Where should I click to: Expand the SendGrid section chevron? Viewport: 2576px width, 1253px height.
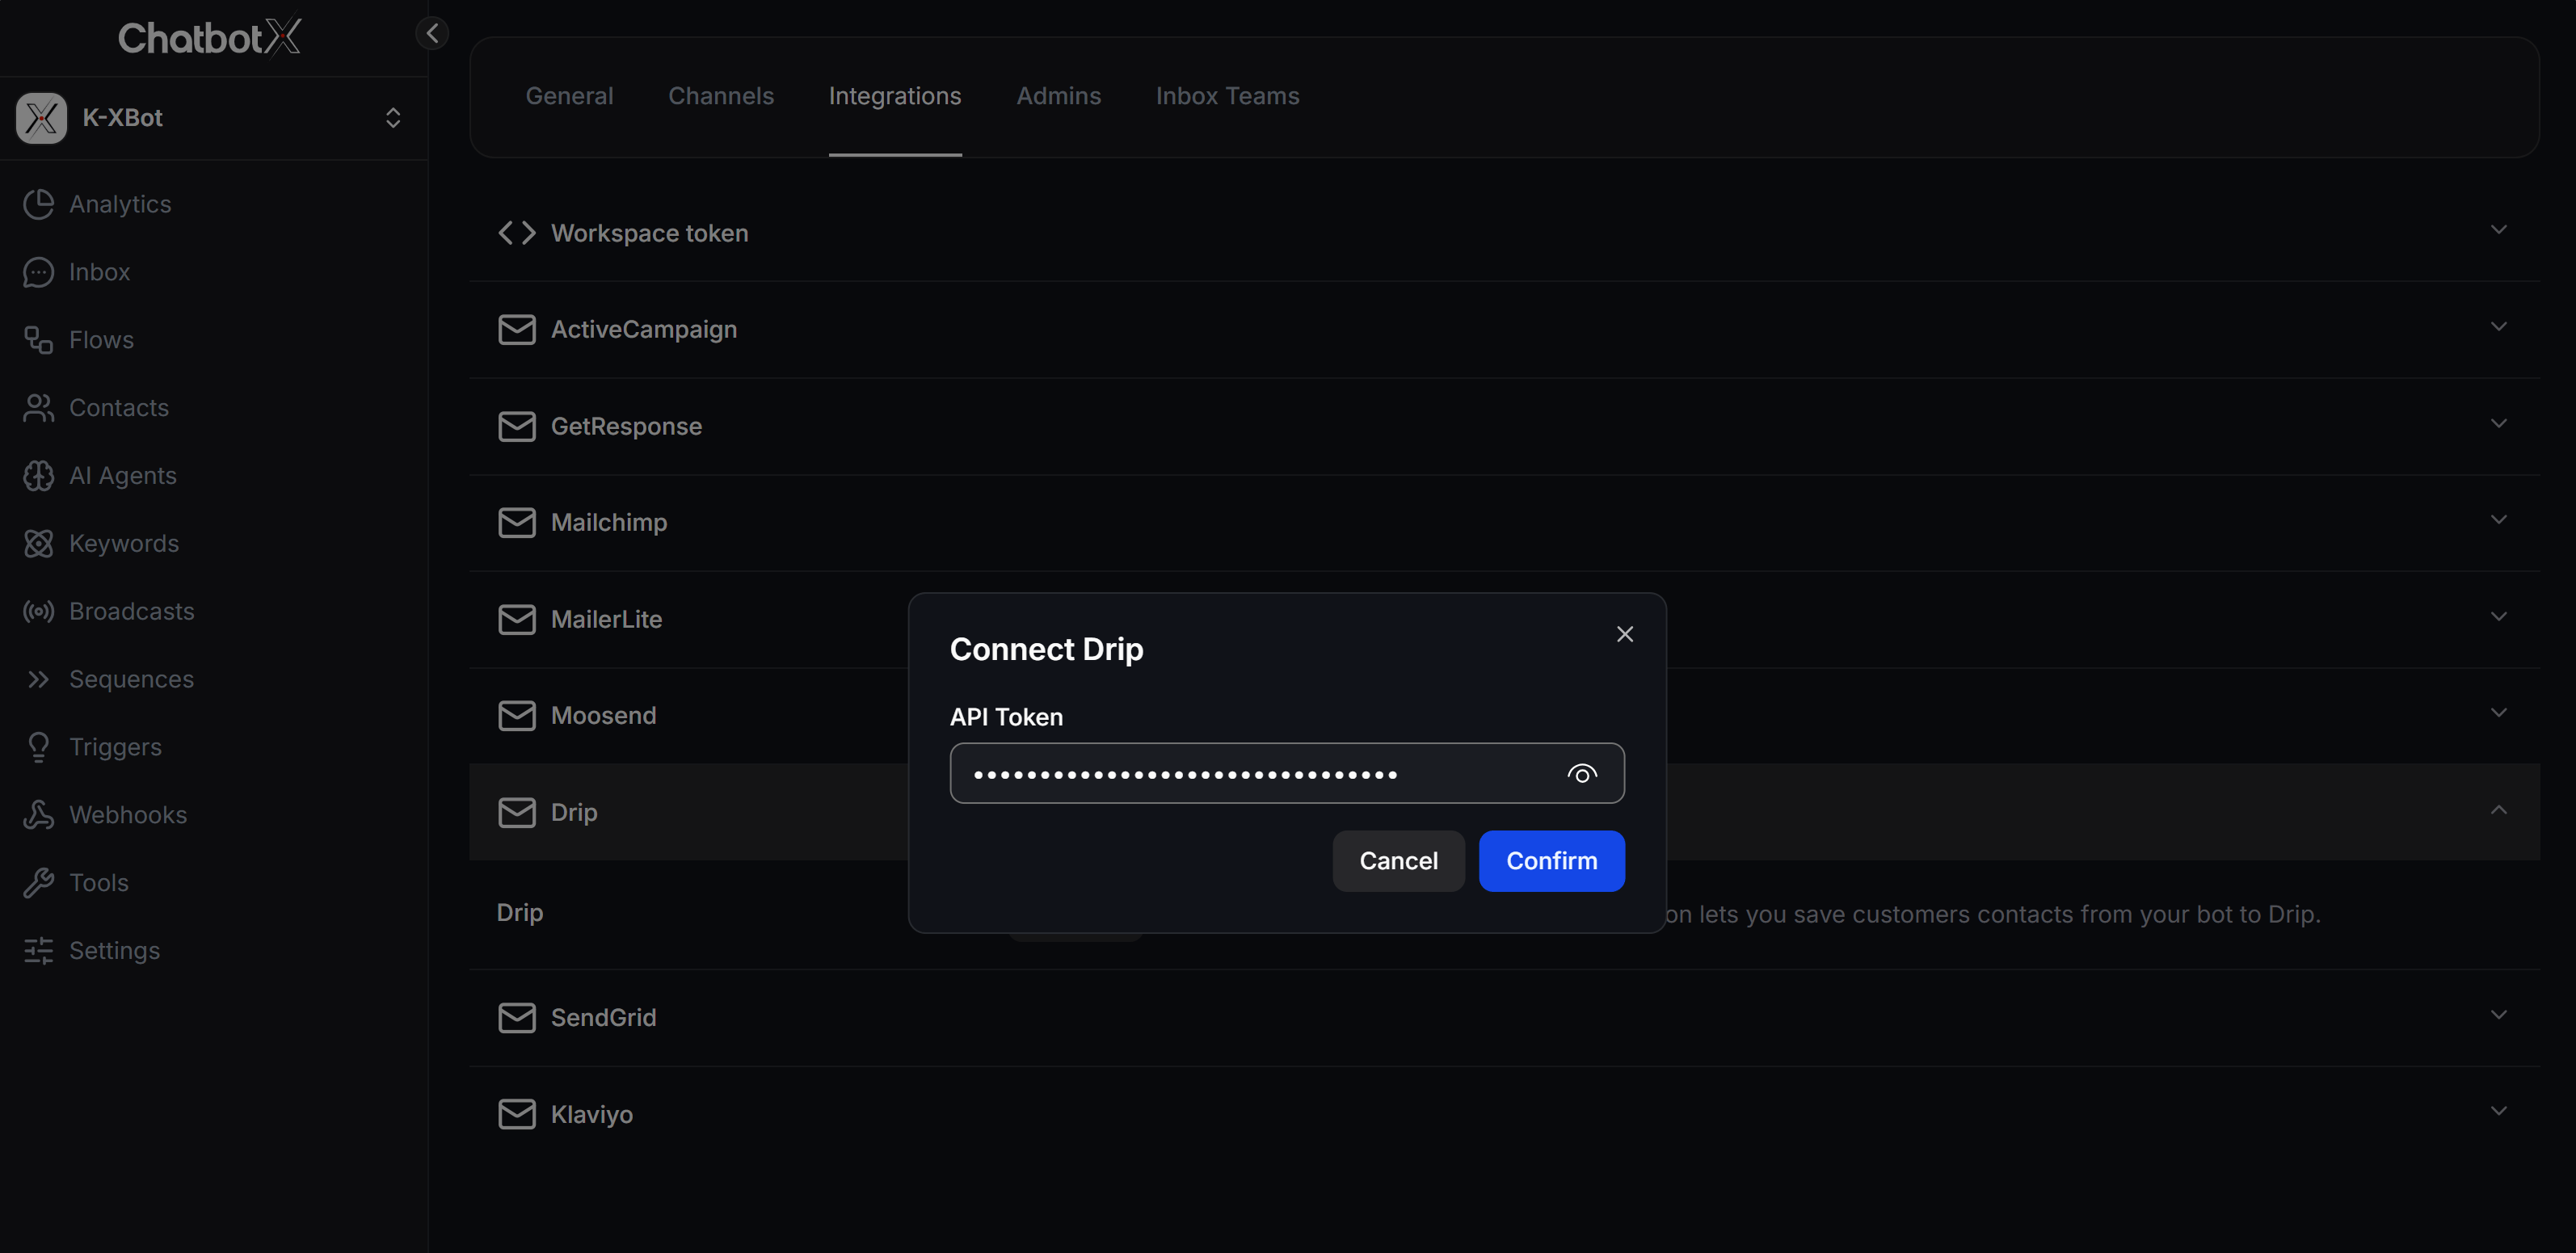click(2498, 1015)
